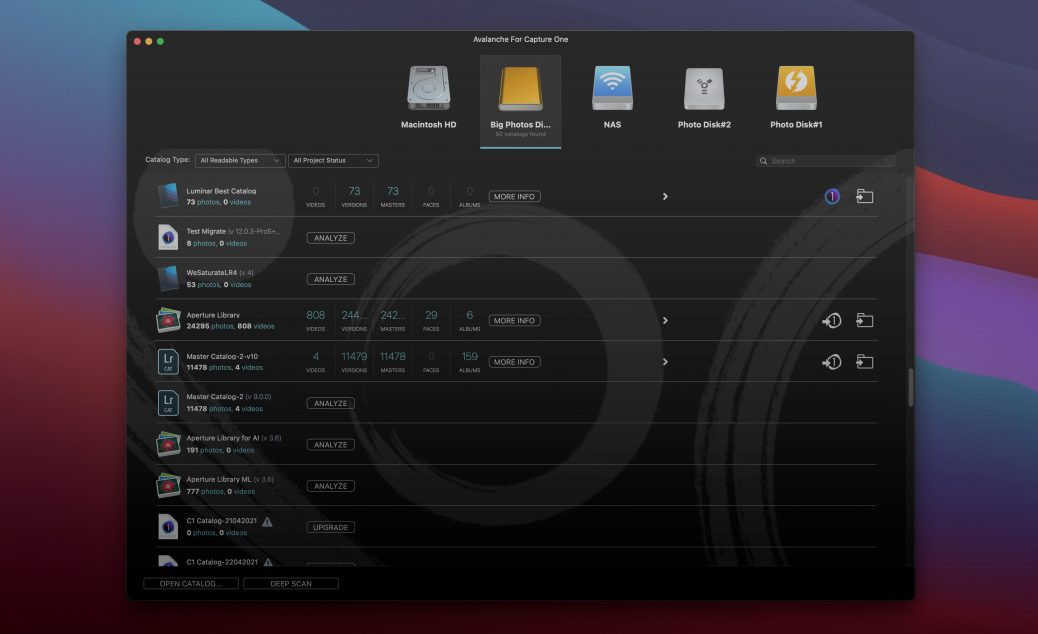Analyze the WeSaturateLR4 catalog
Image resolution: width=1038 pixels, height=634 pixels.
[x=330, y=279]
